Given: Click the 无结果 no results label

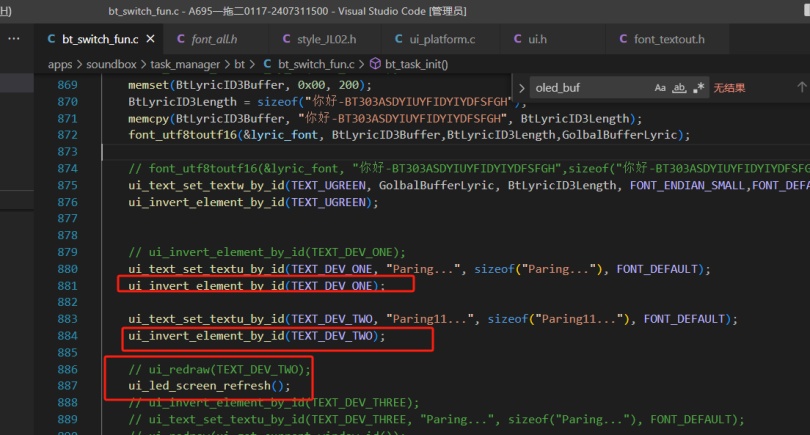Looking at the screenshot, I should point(729,88).
